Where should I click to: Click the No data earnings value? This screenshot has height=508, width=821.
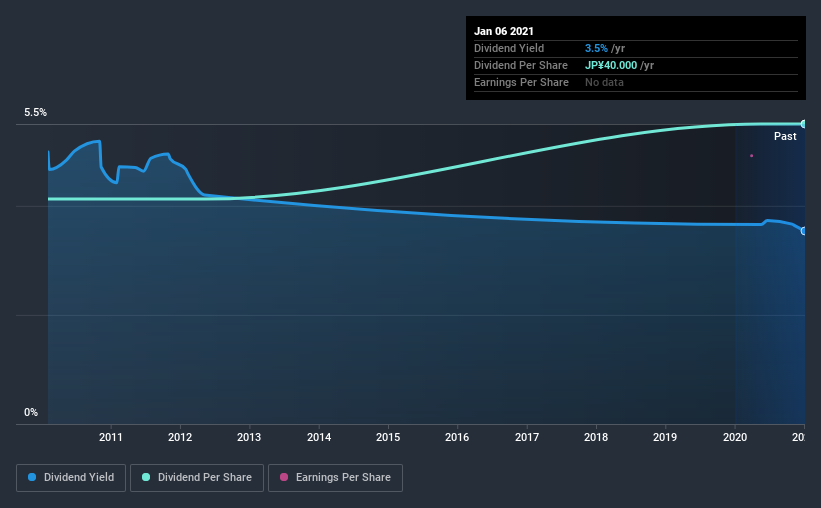click(x=604, y=82)
